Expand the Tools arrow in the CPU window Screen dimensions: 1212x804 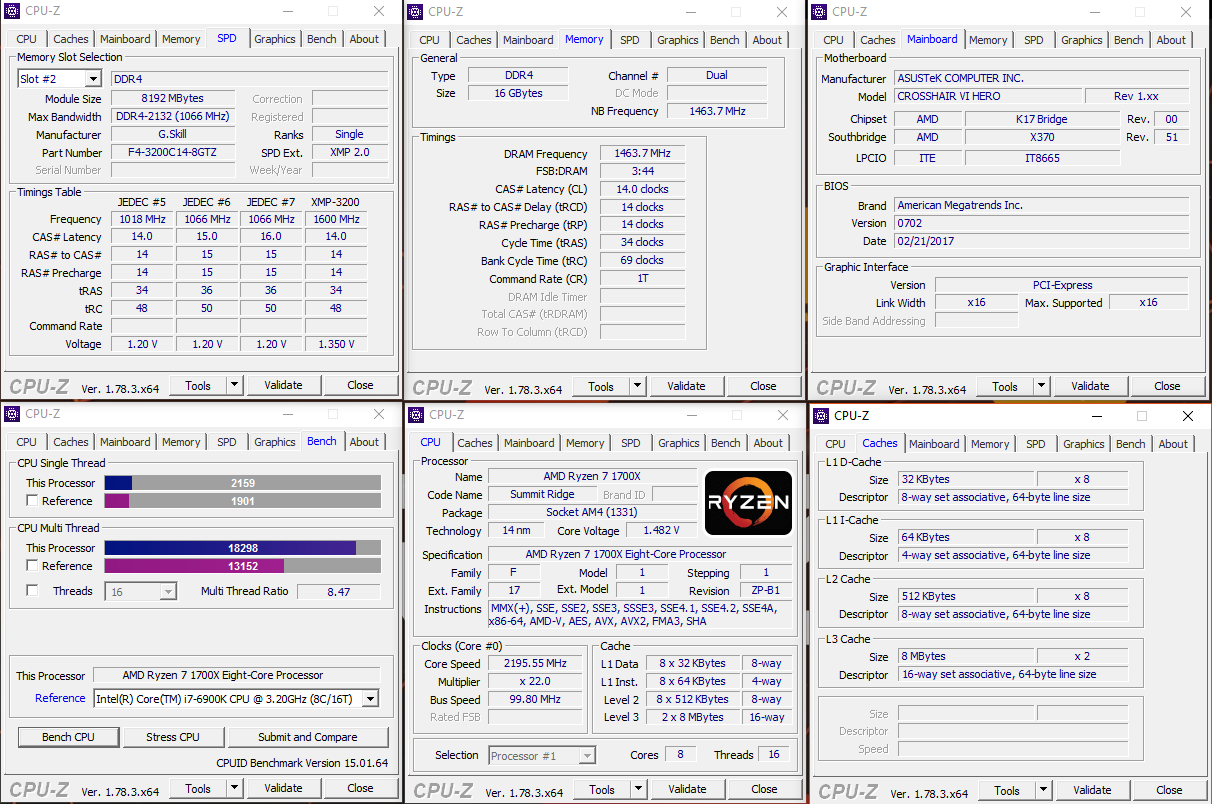(x=639, y=789)
